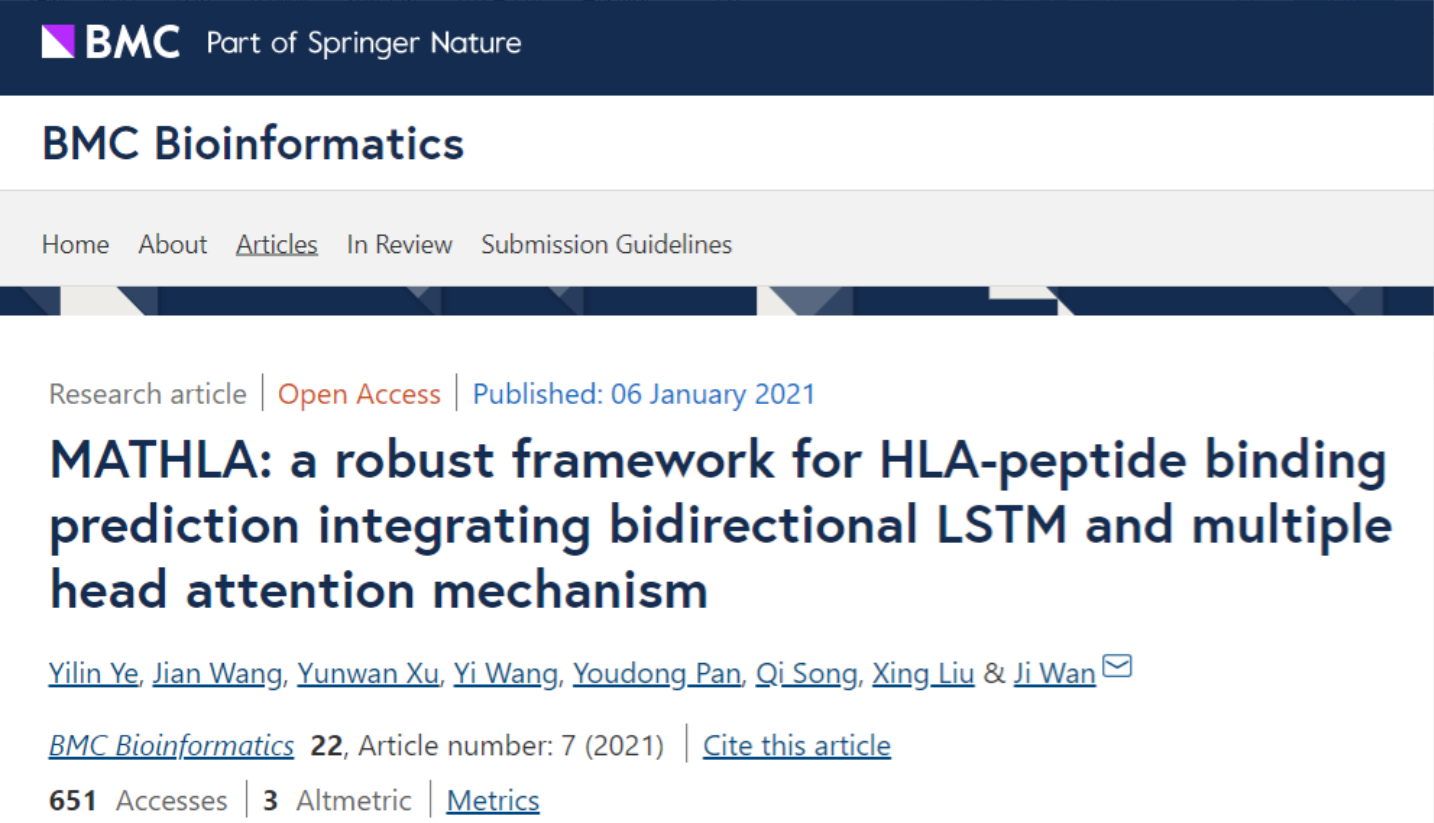The image size is (1434, 823).
Task: Click the BMC Bioinformatics journal title
Action: pyautogui.click(x=253, y=143)
